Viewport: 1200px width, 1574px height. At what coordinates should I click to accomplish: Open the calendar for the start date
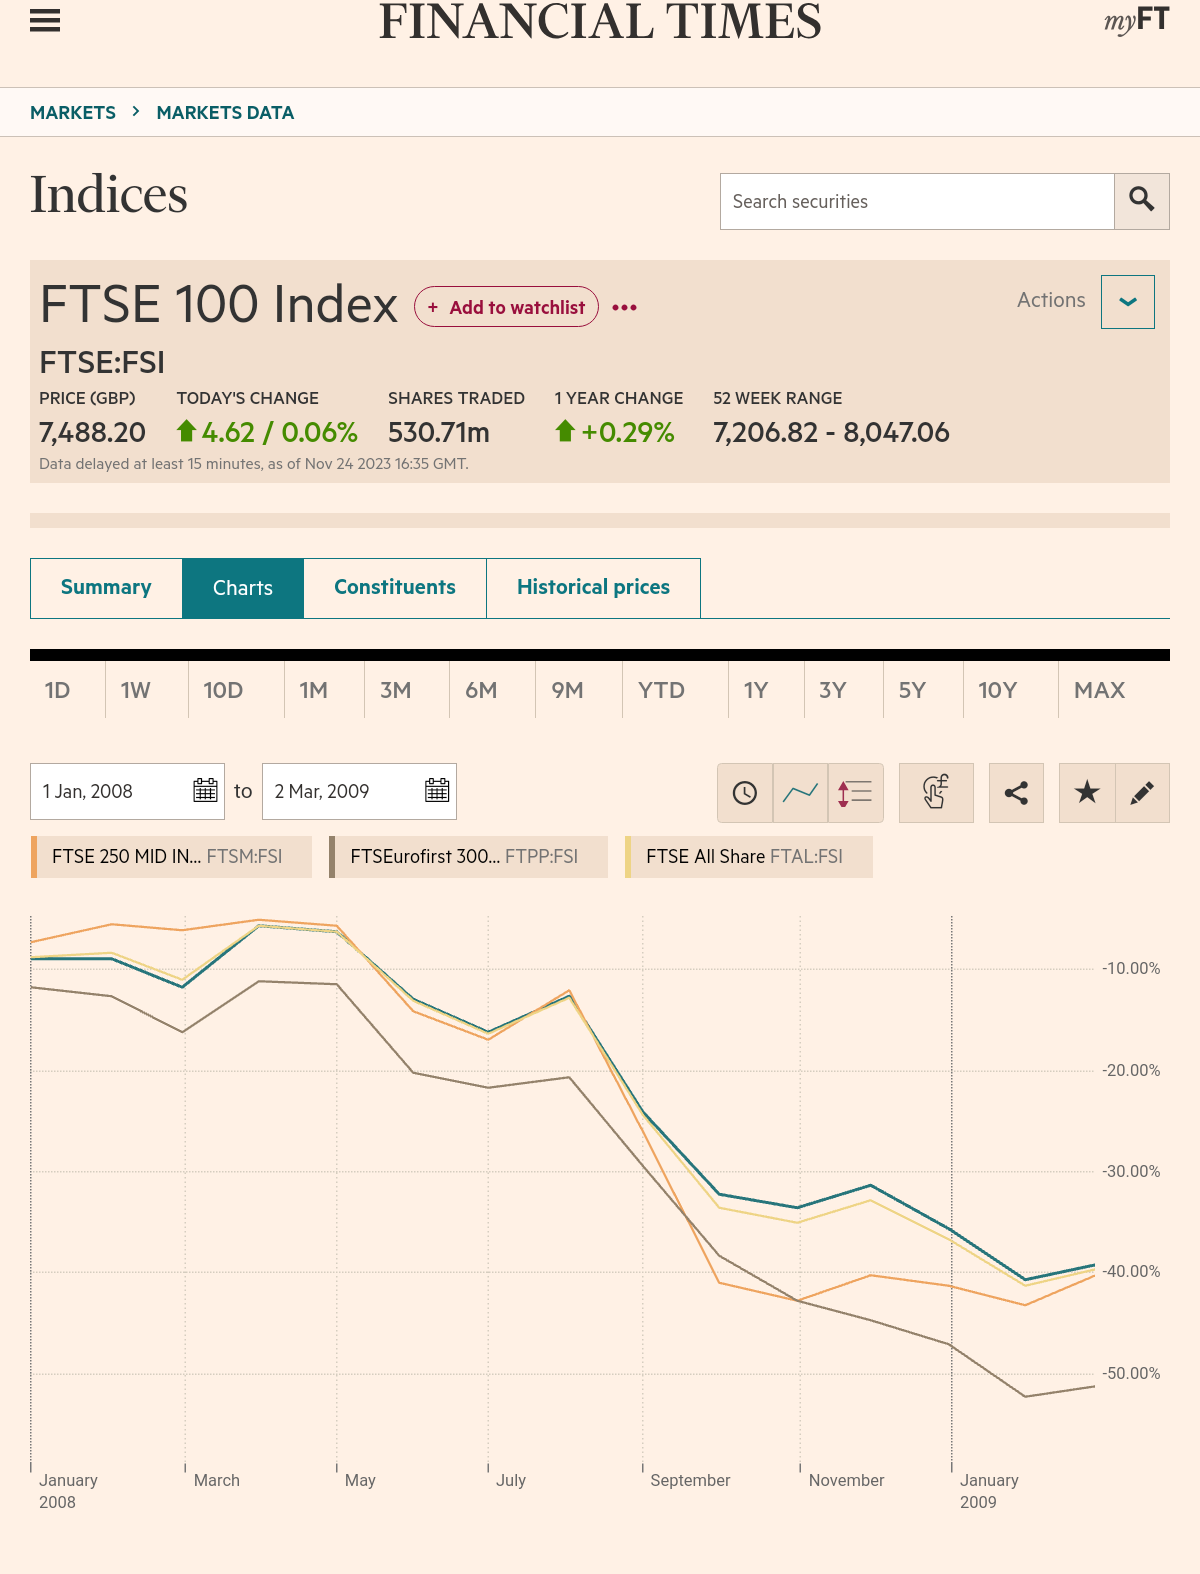pos(205,791)
